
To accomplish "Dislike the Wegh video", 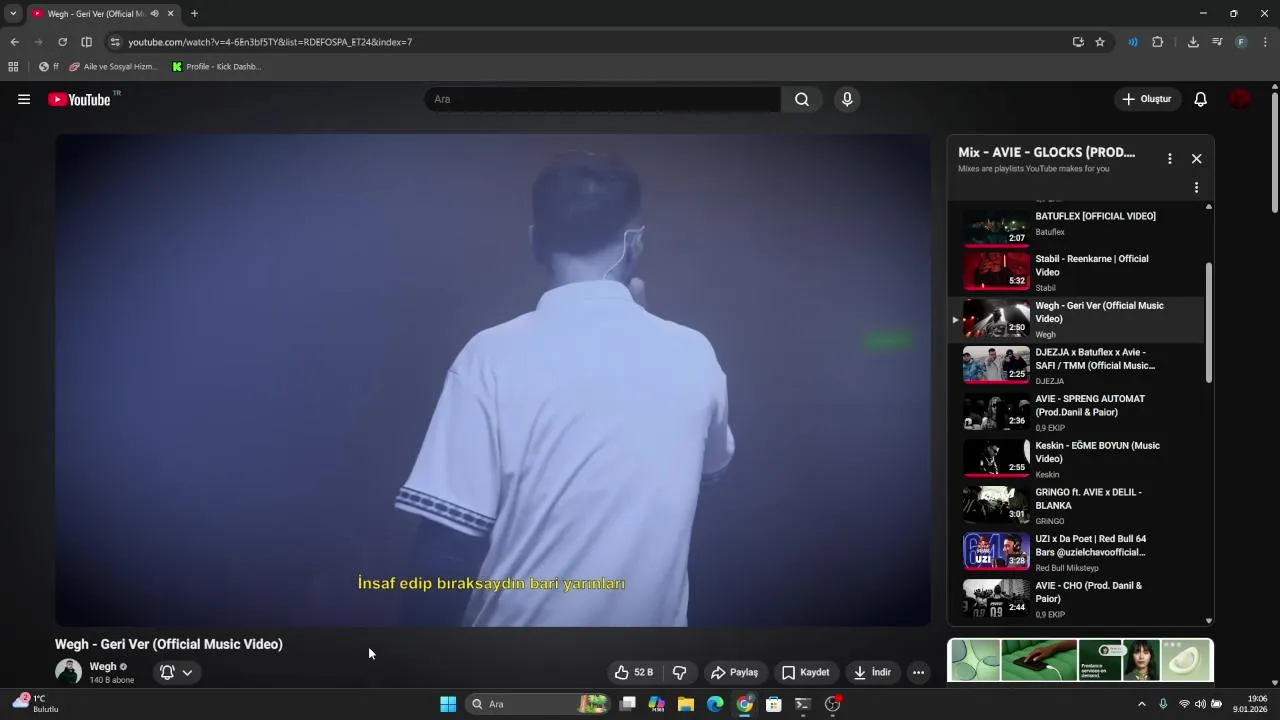I will coord(680,672).
